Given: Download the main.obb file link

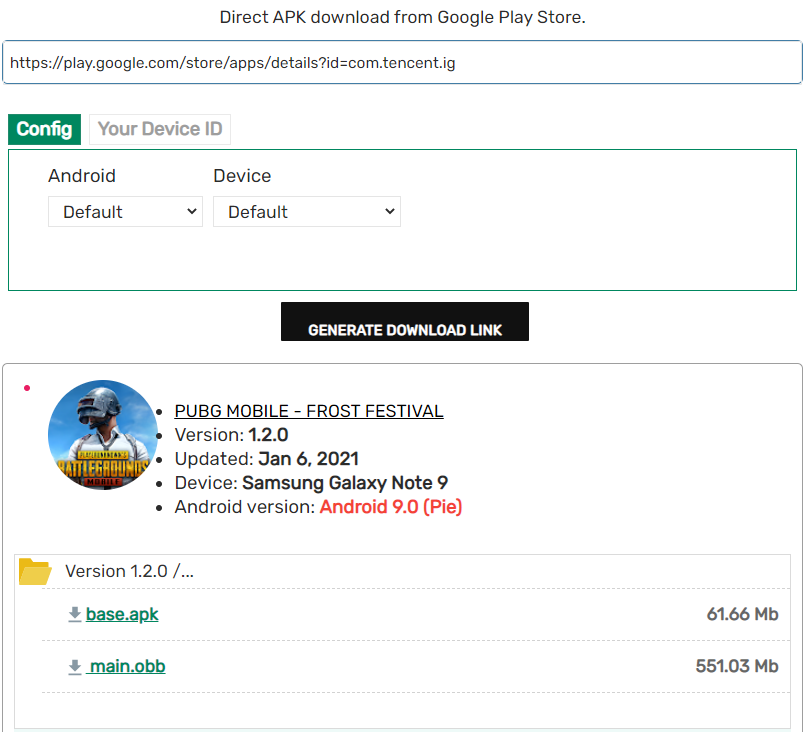Looking at the screenshot, I should (x=127, y=666).
